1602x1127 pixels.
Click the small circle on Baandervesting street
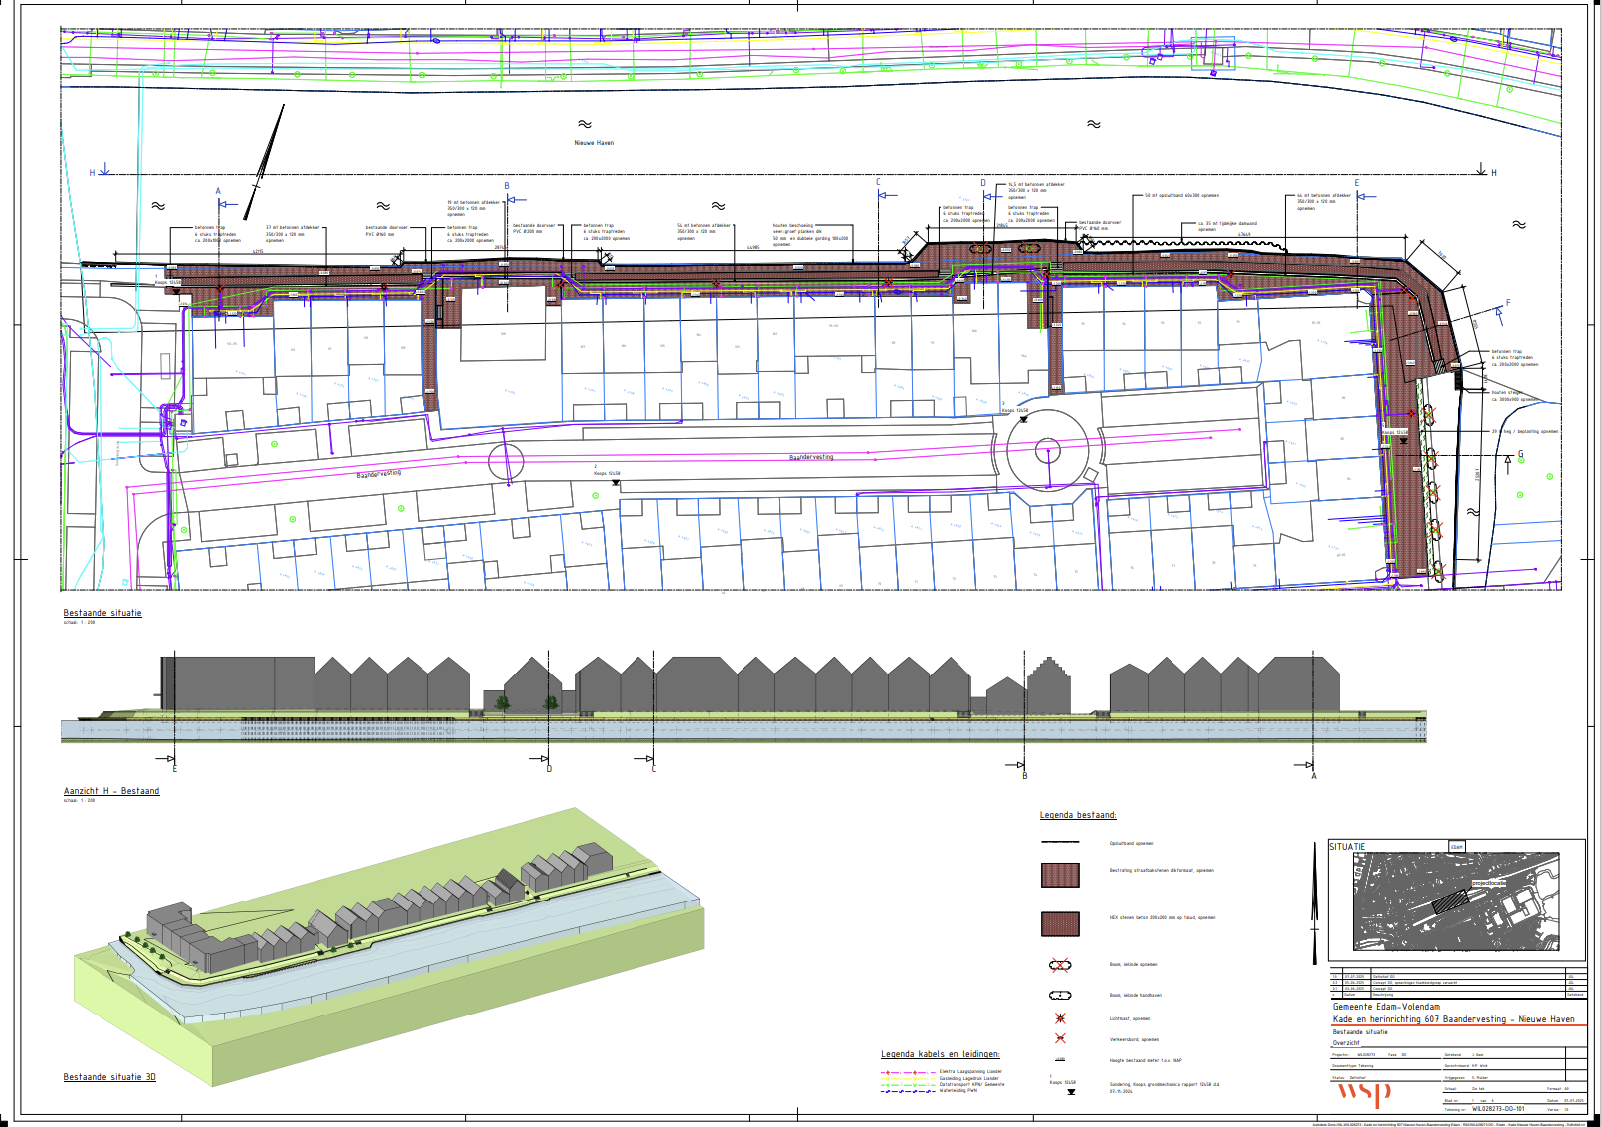point(506,461)
